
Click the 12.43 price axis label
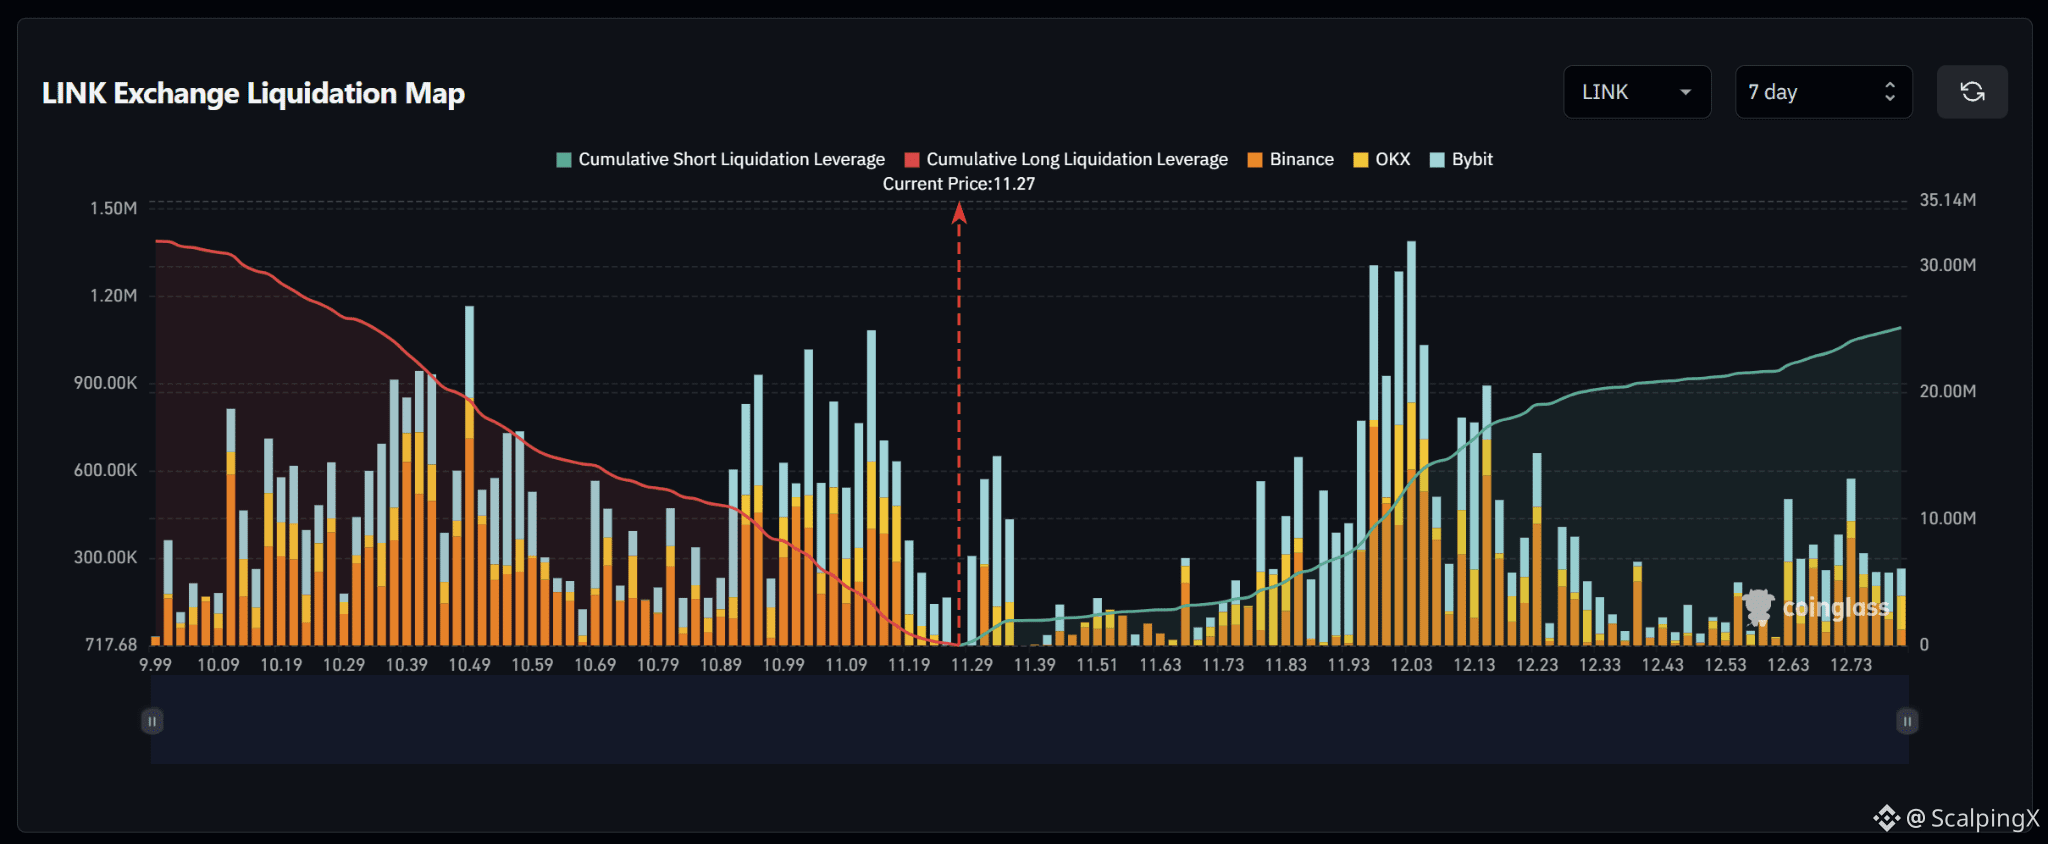point(1663,665)
